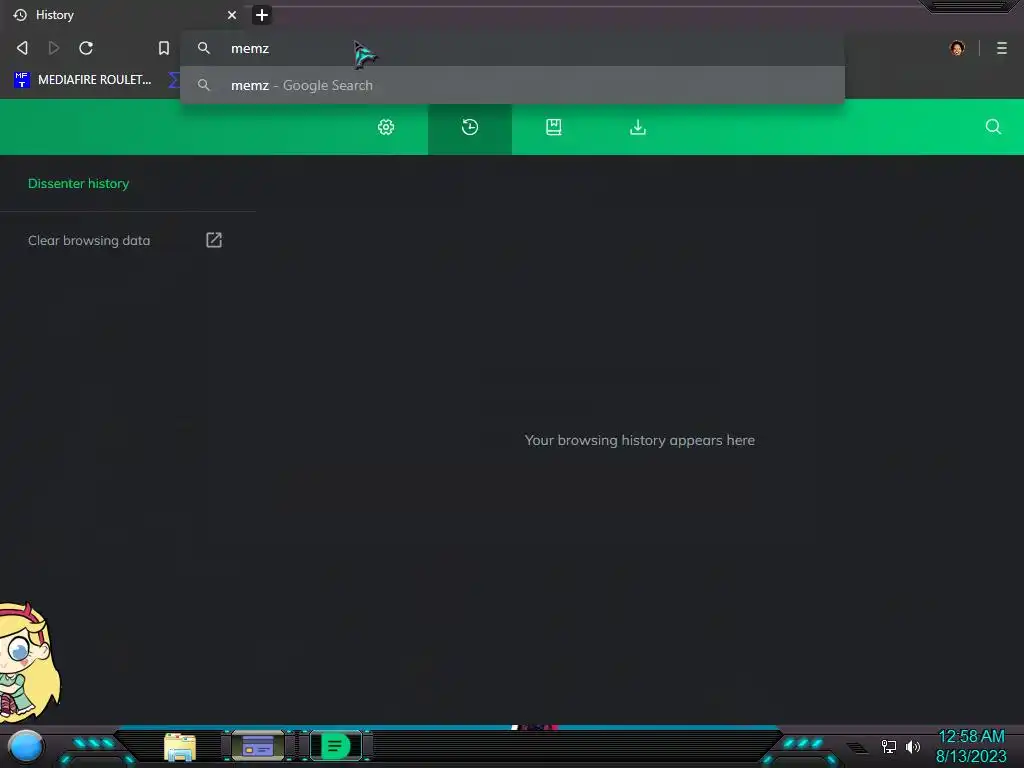The width and height of the screenshot is (1024, 768).
Task: Open the user profile avatar
Action: pyautogui.click(x=957, y=48)
